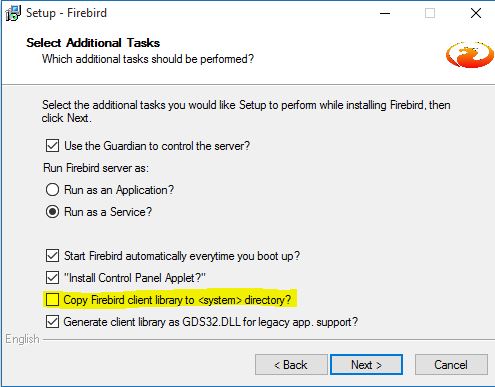Close the Setup - Firebird window
495x387 pixels.
(x=476, y=13)
